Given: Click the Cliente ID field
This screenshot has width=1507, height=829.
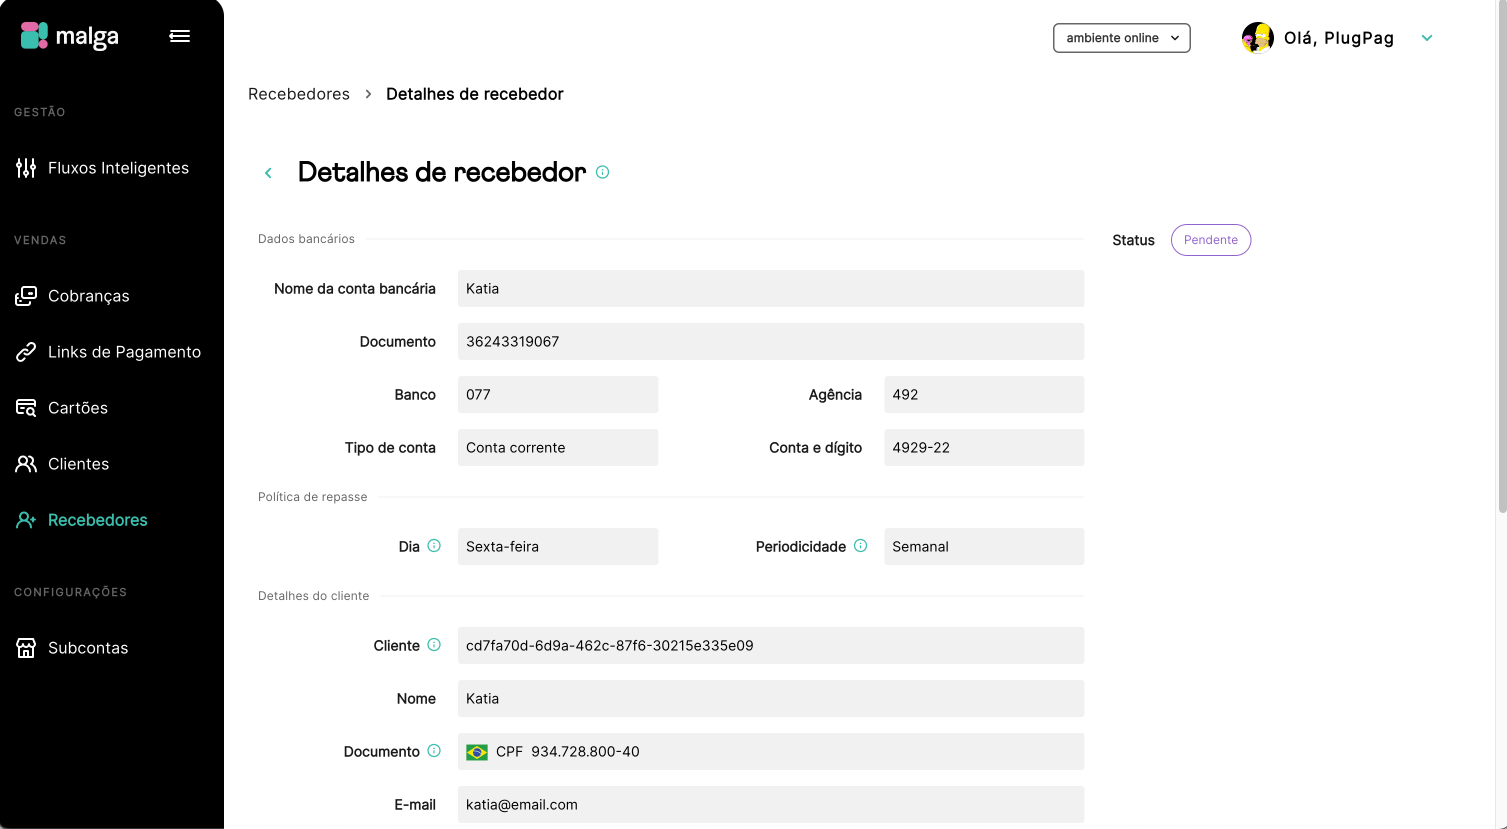Looking at the screenshot, I should pyautogui.click(x=771, y=645).
